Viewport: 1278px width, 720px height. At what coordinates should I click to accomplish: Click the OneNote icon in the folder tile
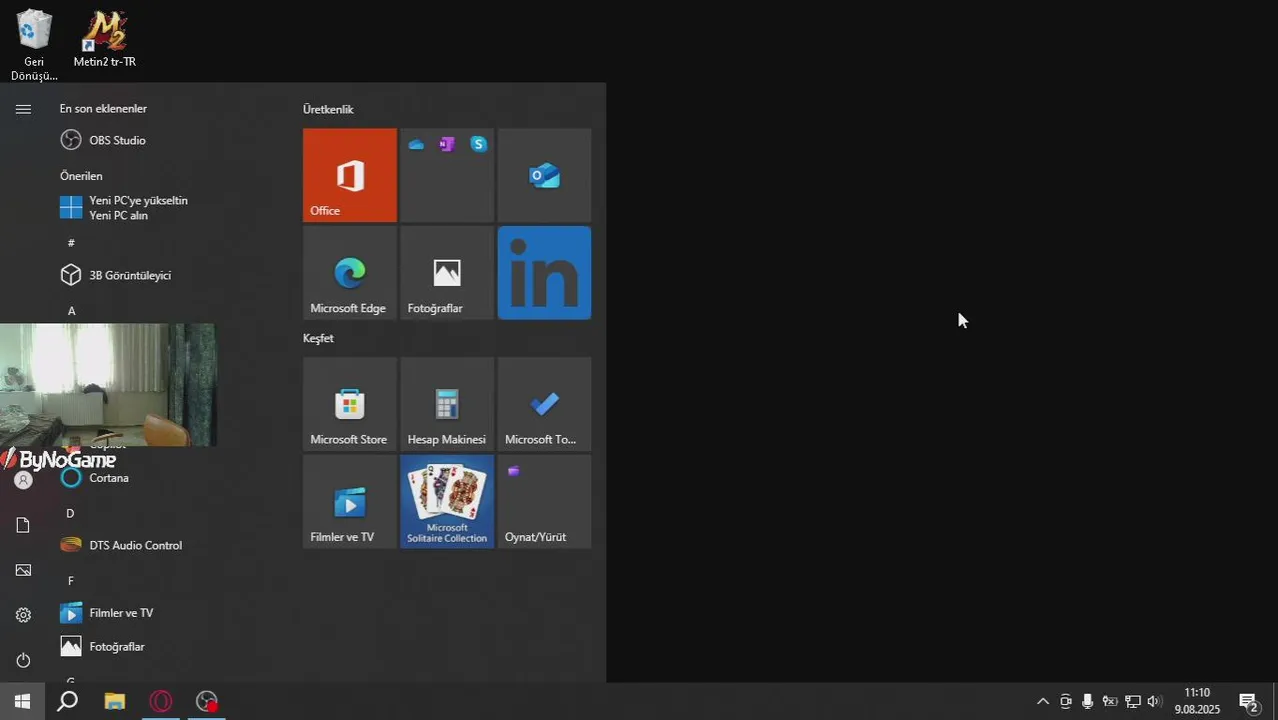point(447,144)
